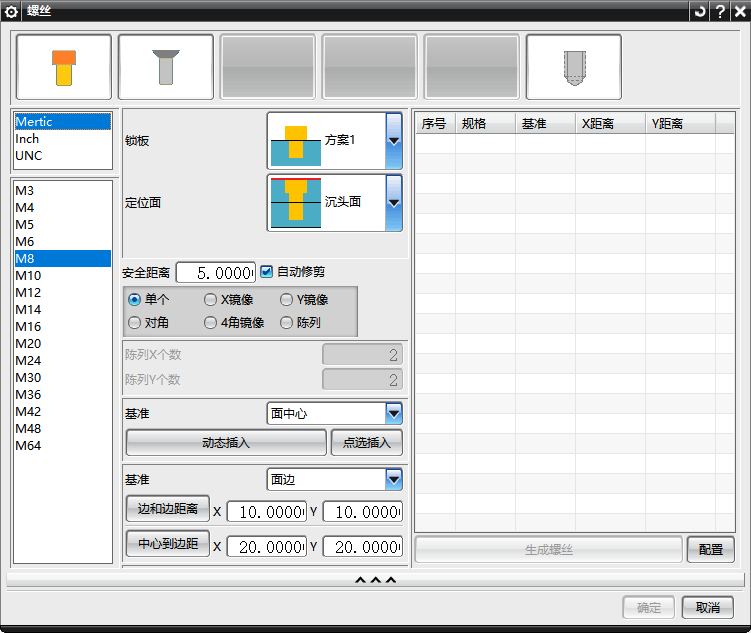751x633 pixels.
Task: Select Inch in the standard list
Action: 63,139
